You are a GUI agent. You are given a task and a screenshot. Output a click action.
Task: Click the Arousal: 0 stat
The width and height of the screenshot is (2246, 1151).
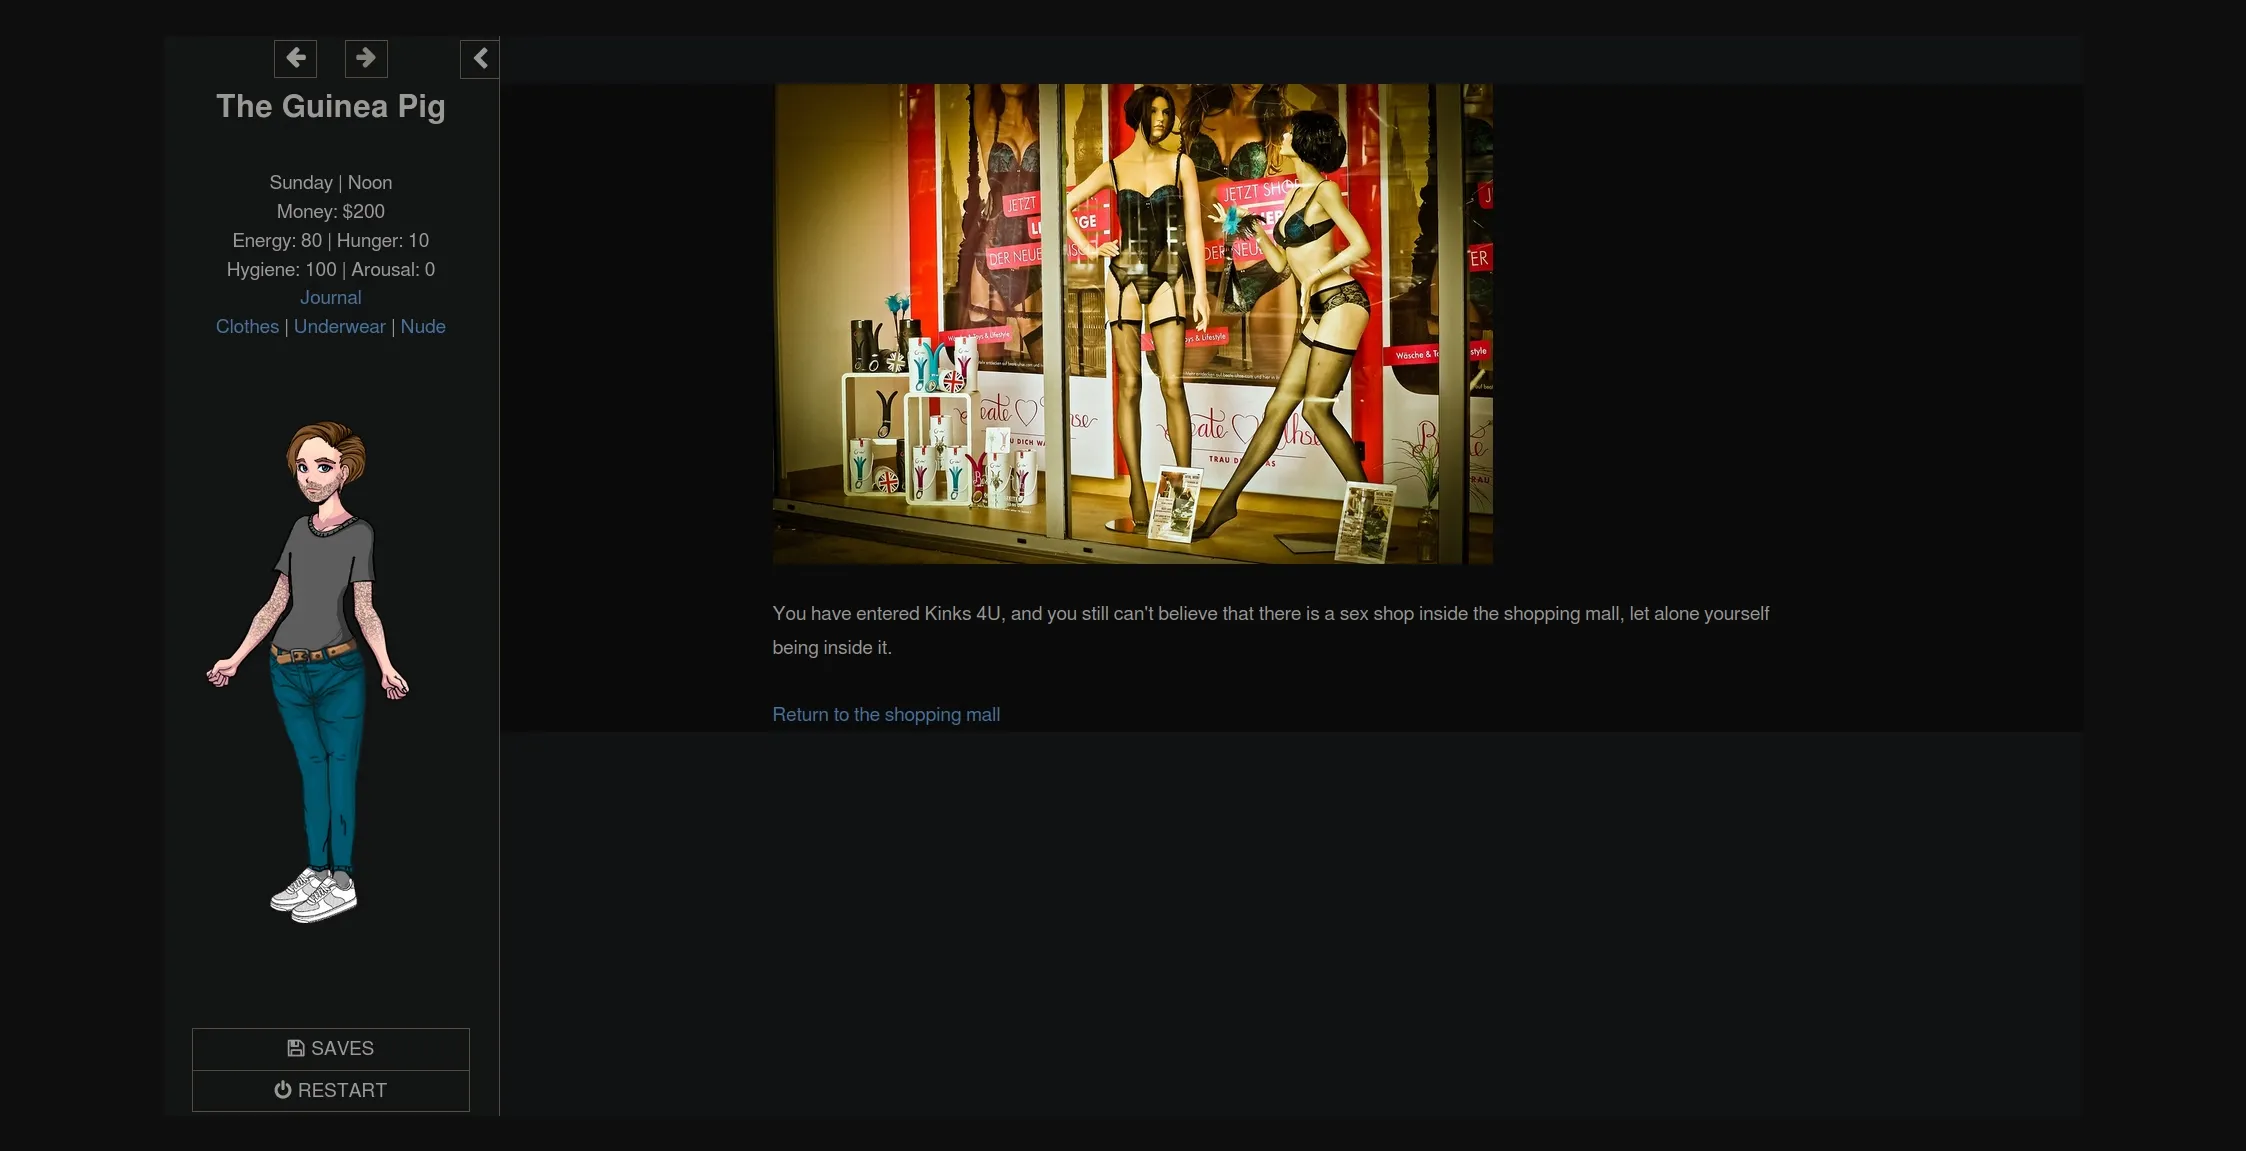click(x=393, y=269)
